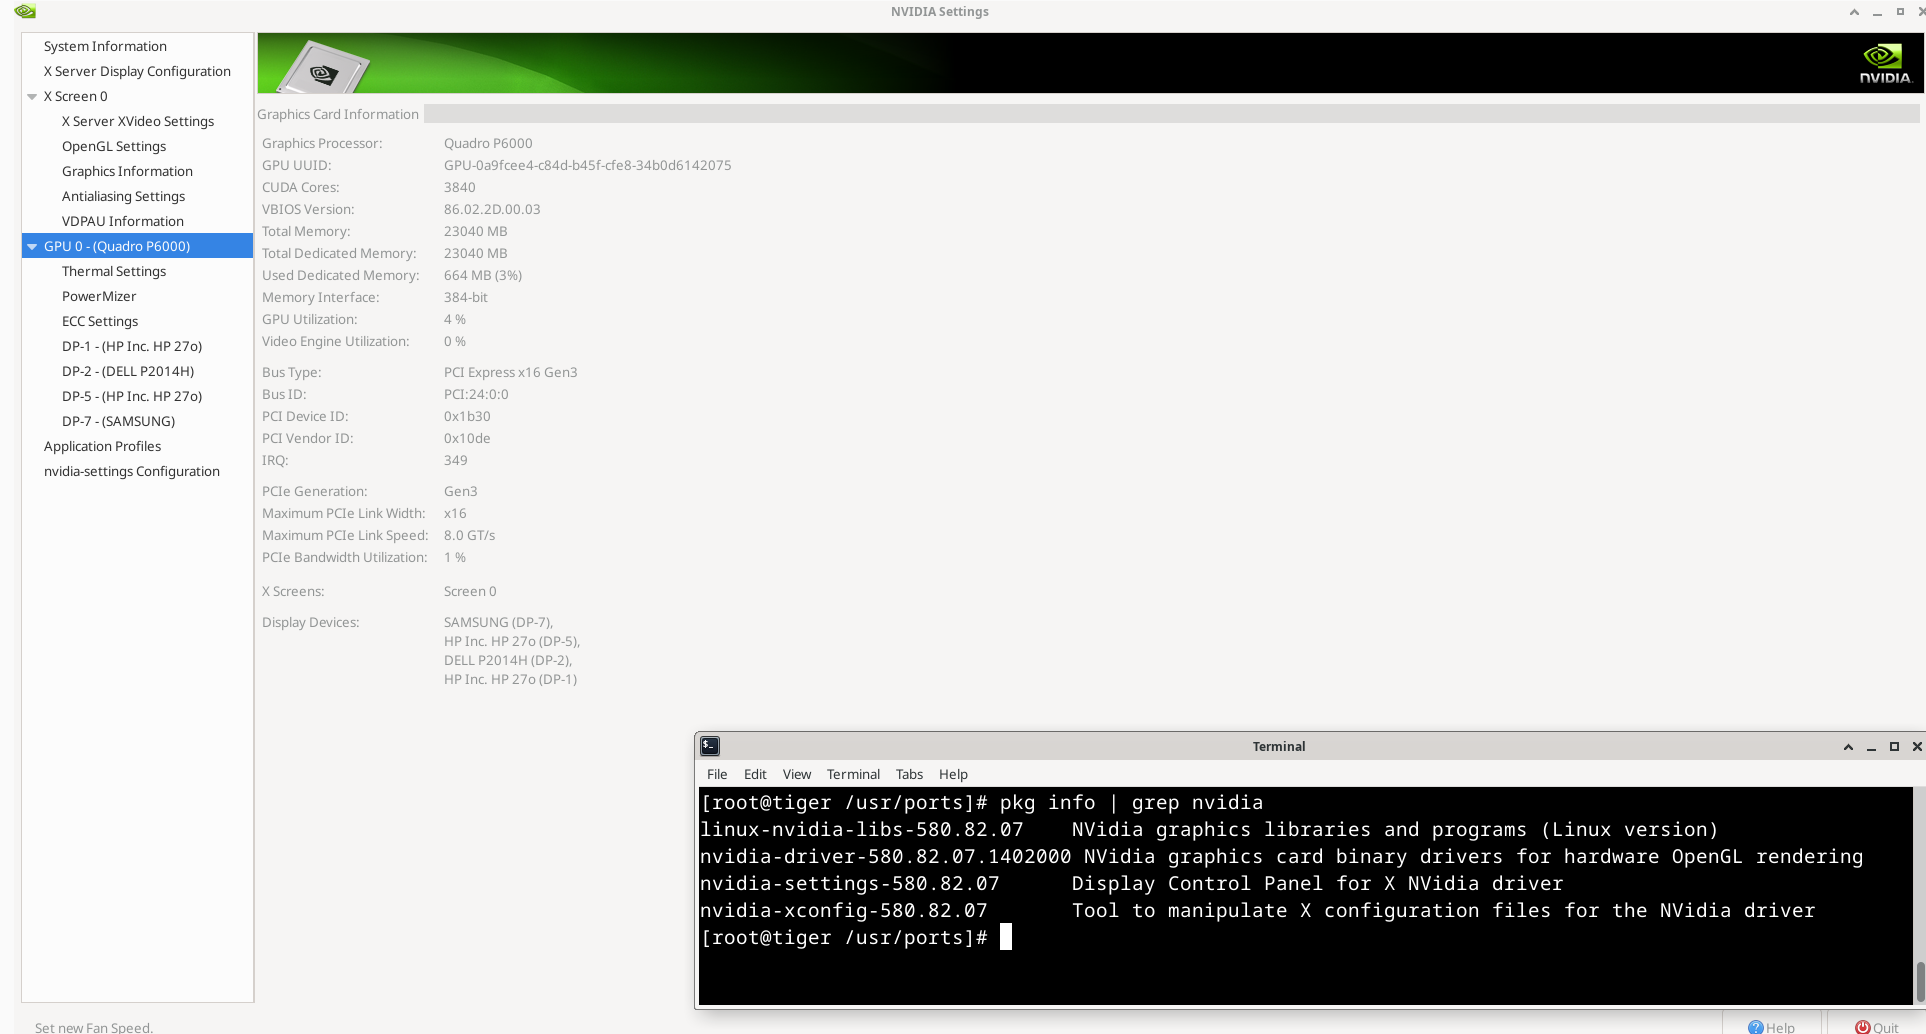The image size is (1926, 1034).
Task: Click the IRQ value 349
Action: (455, 460)
